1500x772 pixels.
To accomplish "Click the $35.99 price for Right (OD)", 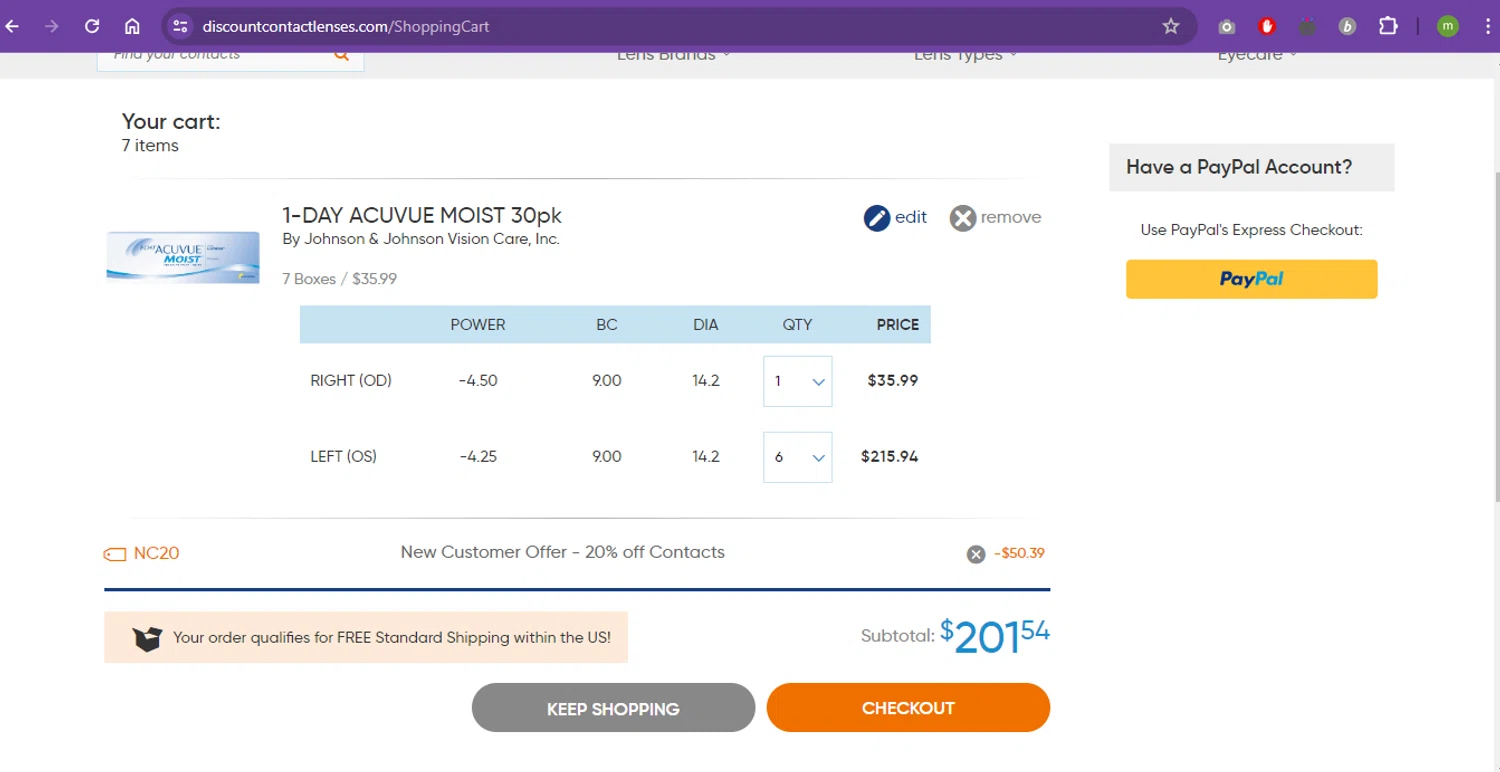I will point(893,381).
